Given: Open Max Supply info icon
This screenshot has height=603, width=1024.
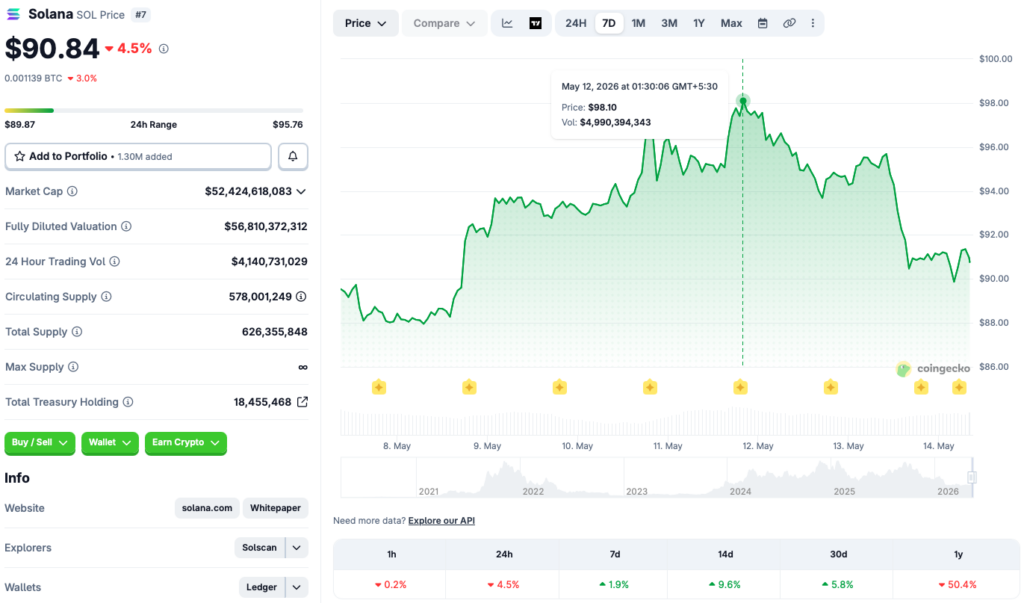Looking at the screenshot, I should pos(73,367).
